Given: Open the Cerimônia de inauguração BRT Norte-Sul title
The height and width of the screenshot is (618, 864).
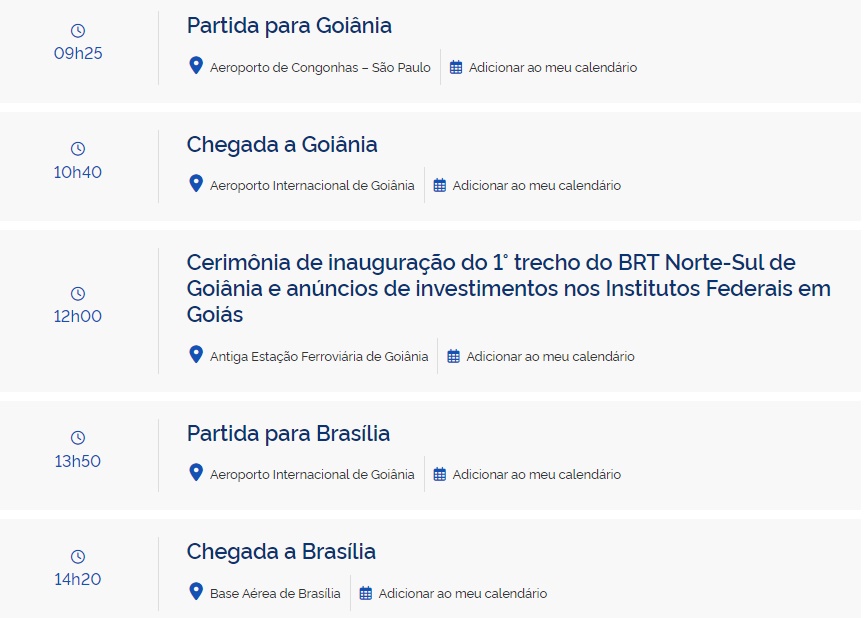Looking at the screenshot, I should coord(508,288).
